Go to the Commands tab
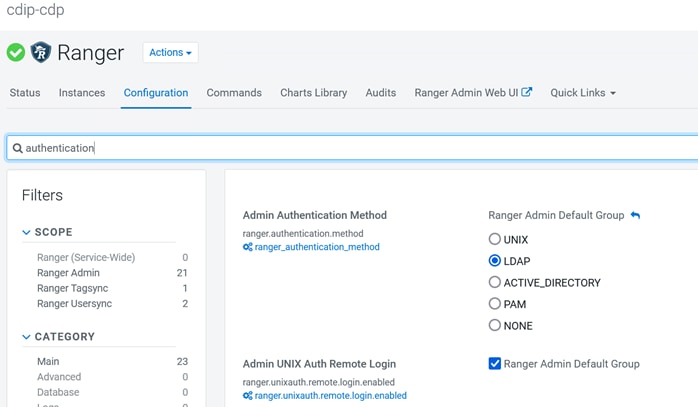The image size is (698, 407). (x=234, y=93)
